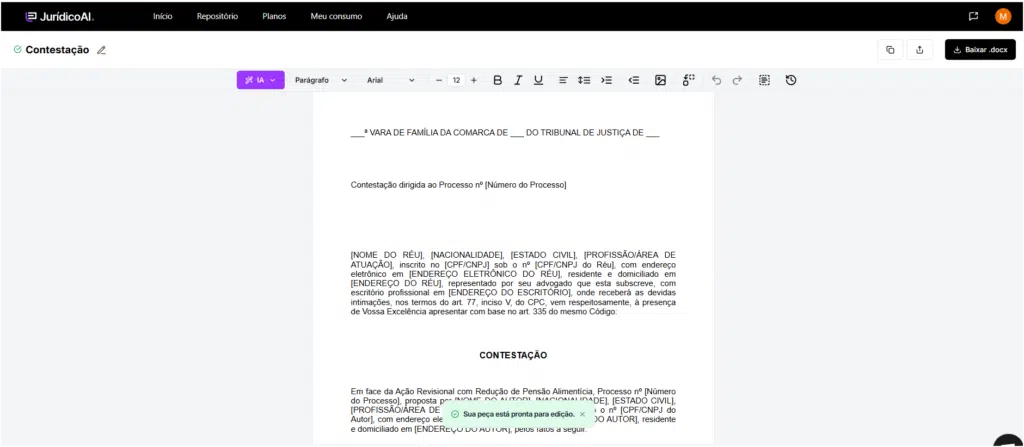1024x447 pixels.
Task: Click the placeholder fields icon in toolbar
Action: point(688,80)
